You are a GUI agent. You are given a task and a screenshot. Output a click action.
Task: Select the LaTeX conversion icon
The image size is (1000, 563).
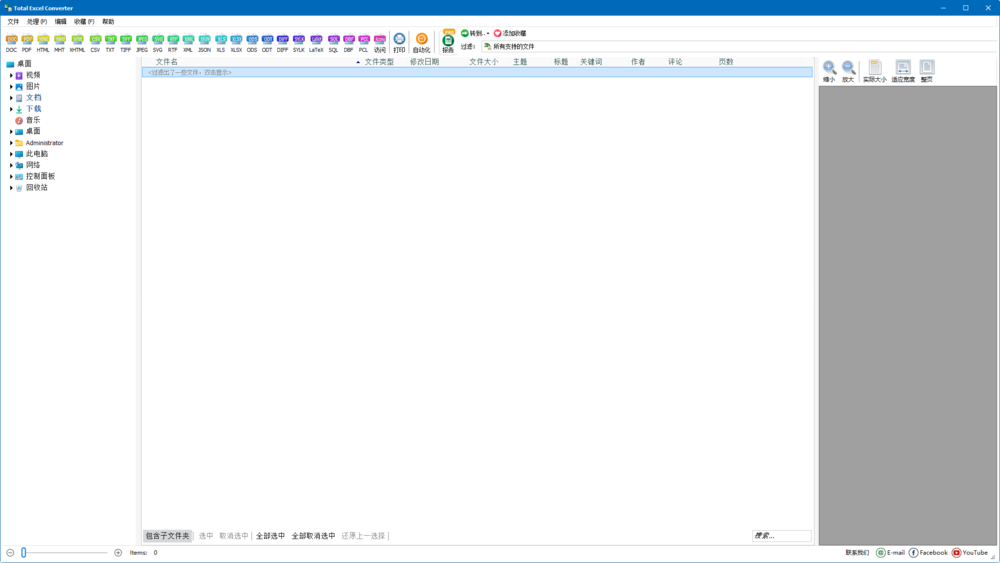[x=316, y=43]
